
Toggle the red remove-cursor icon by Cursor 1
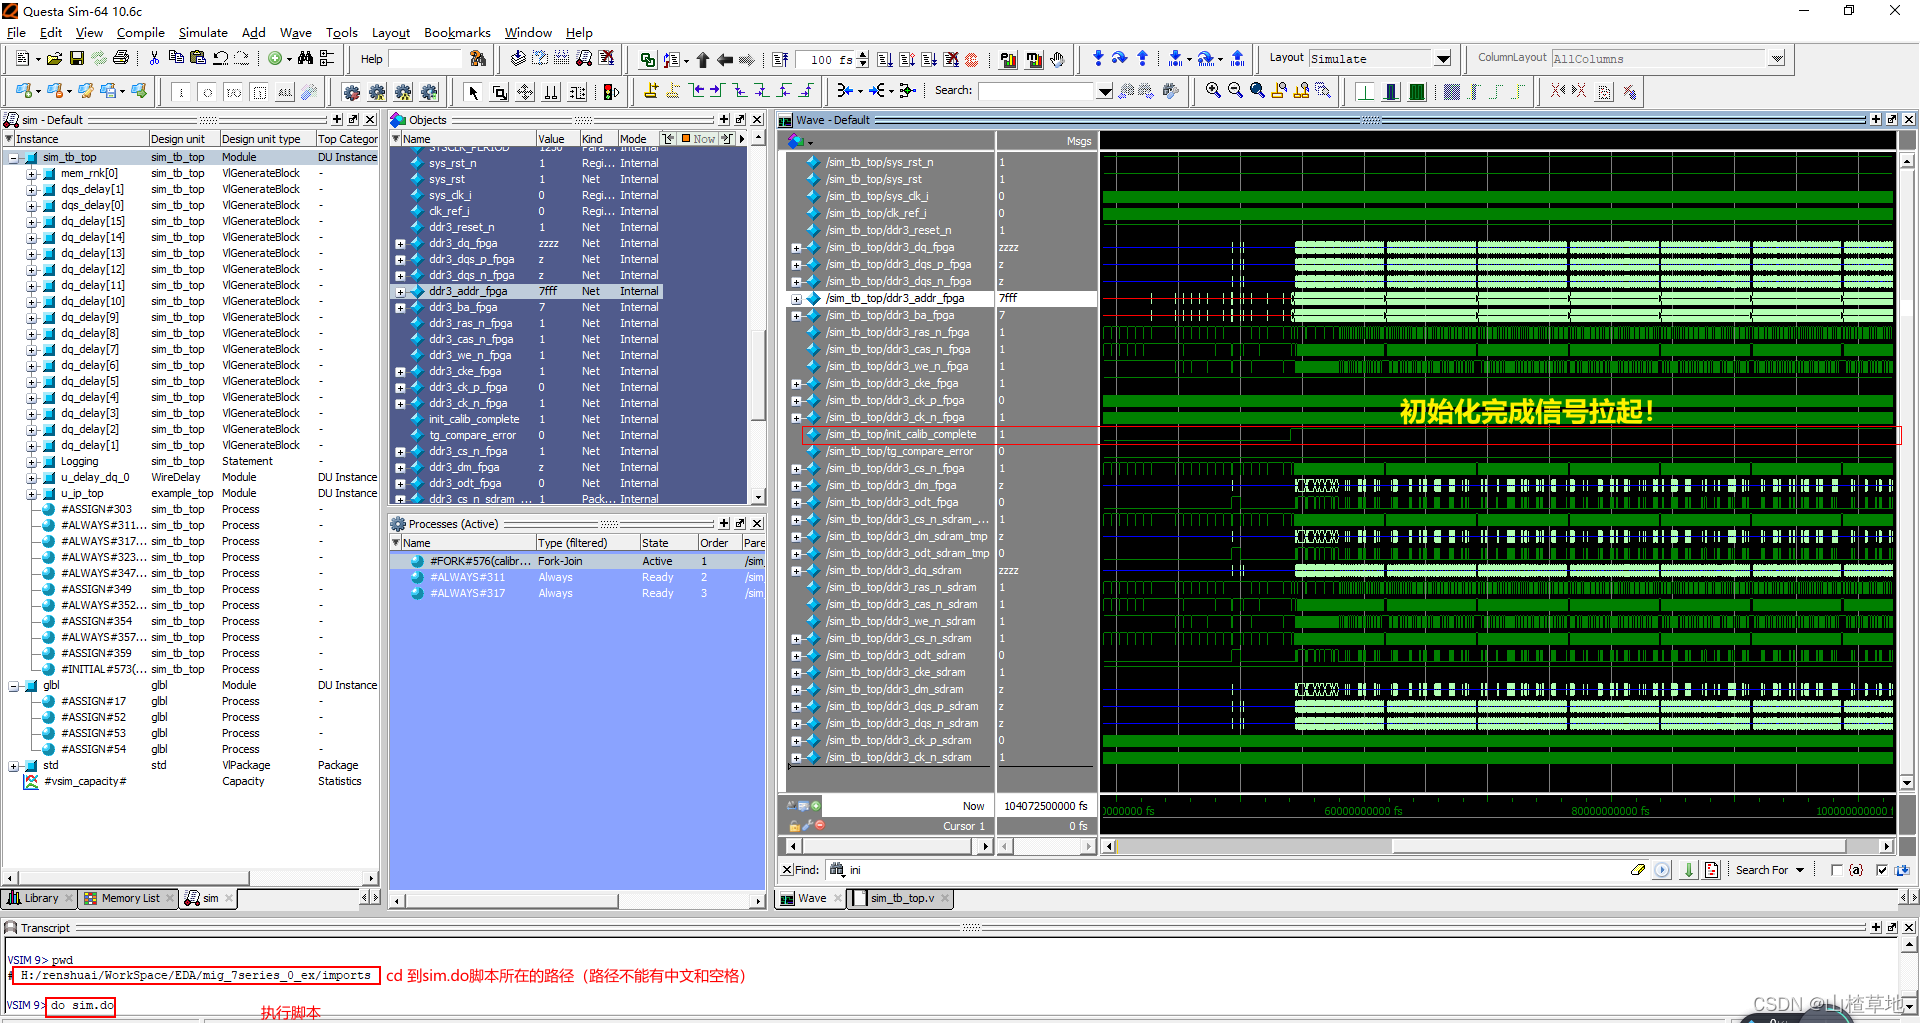820,826
